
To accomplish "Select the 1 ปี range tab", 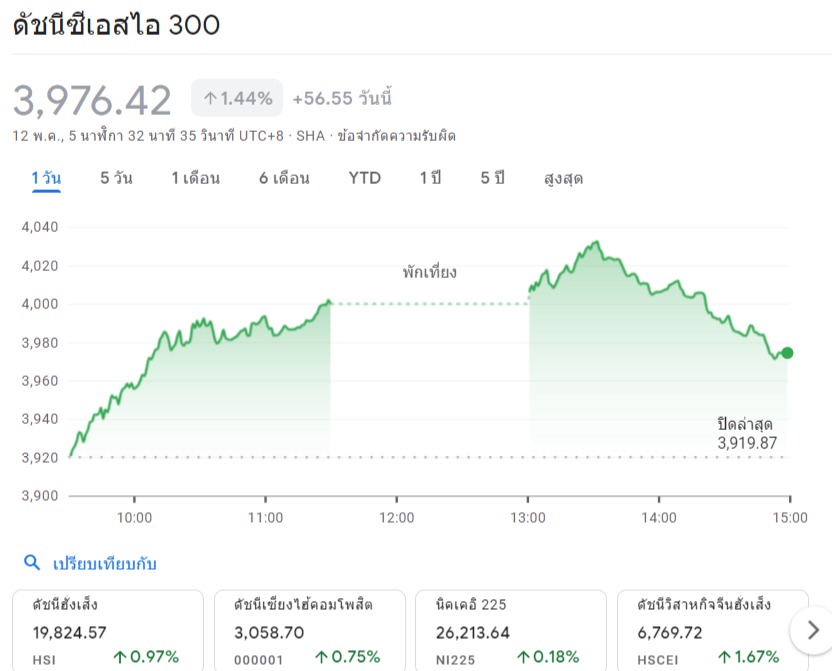I will click(x=430, y=178).
